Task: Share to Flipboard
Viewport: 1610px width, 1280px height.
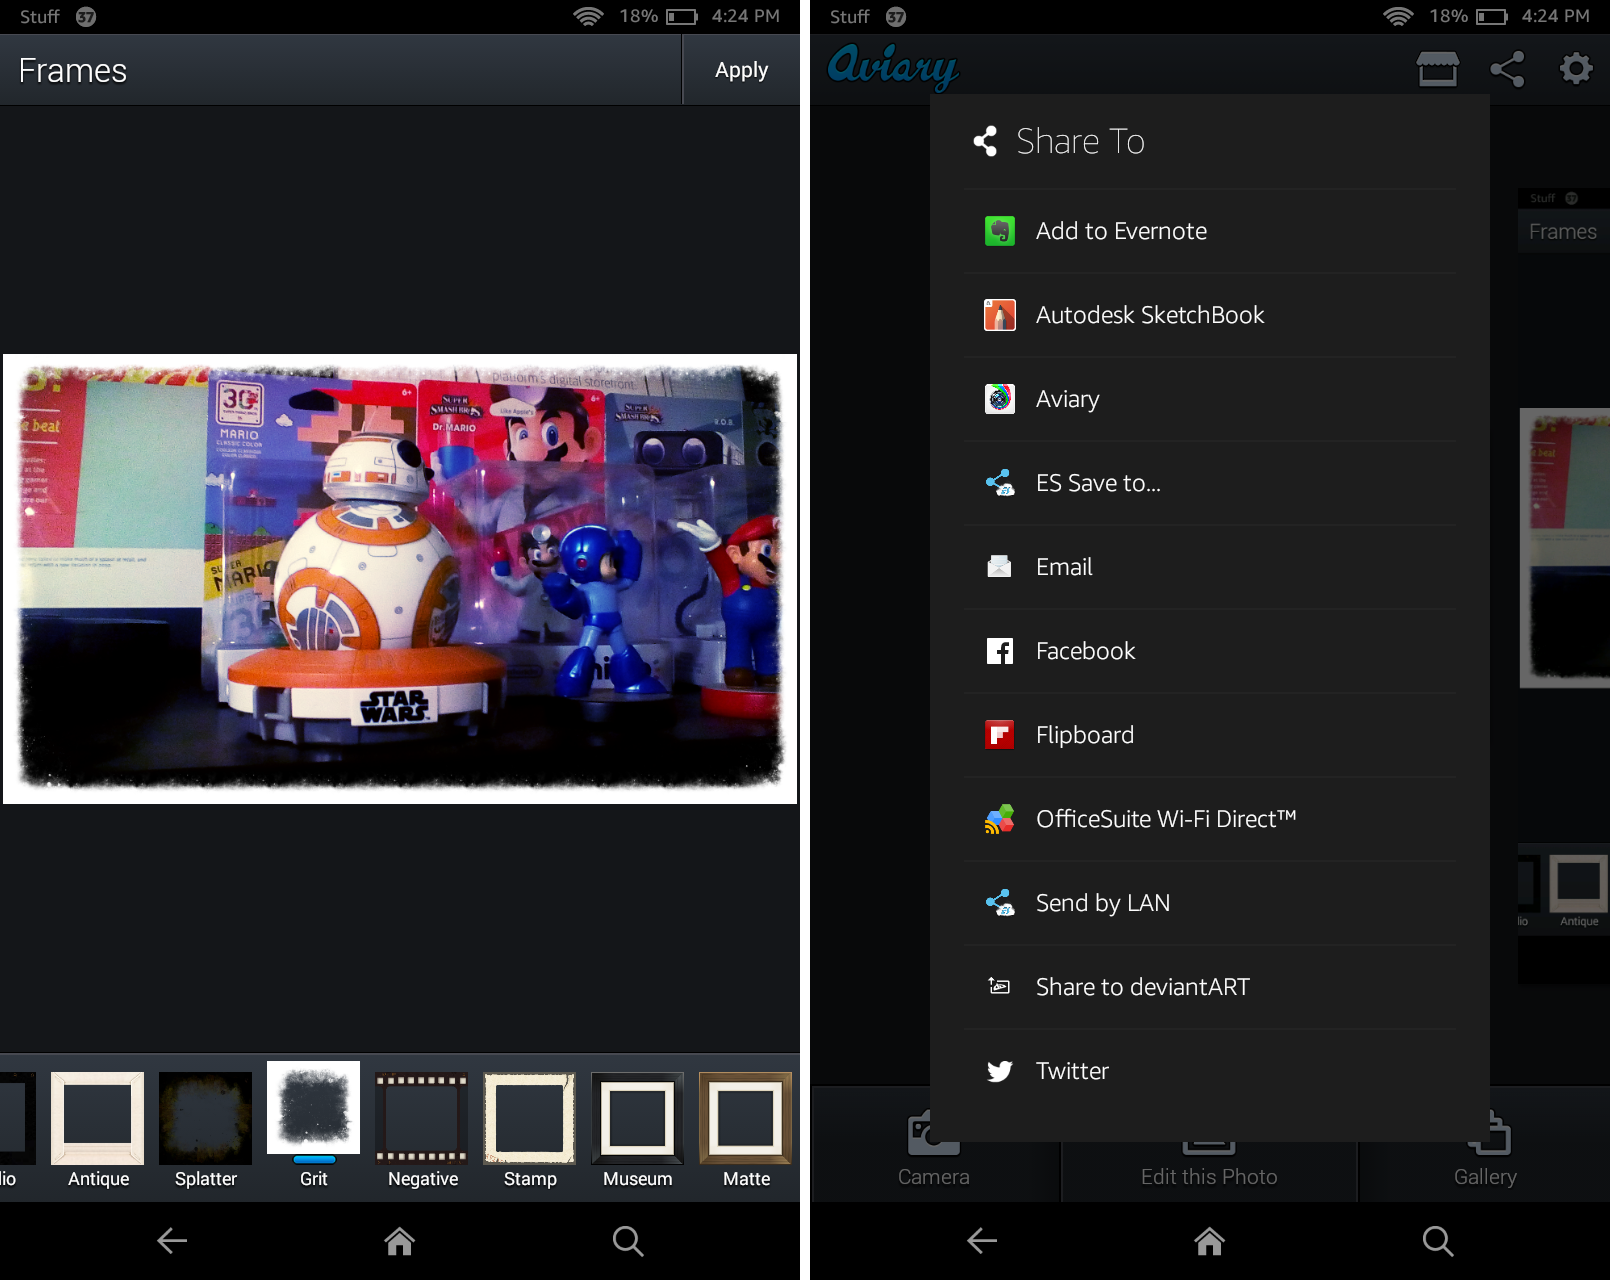Action: 1210,735
